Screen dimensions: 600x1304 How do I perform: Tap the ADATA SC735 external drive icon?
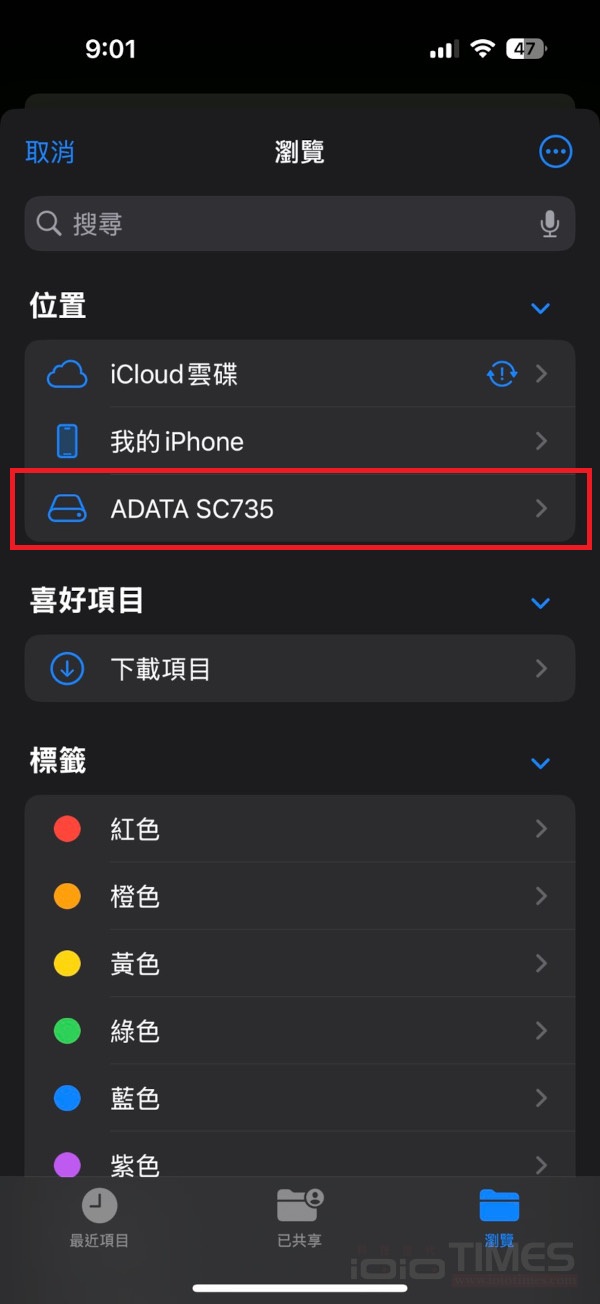(66, 509)
